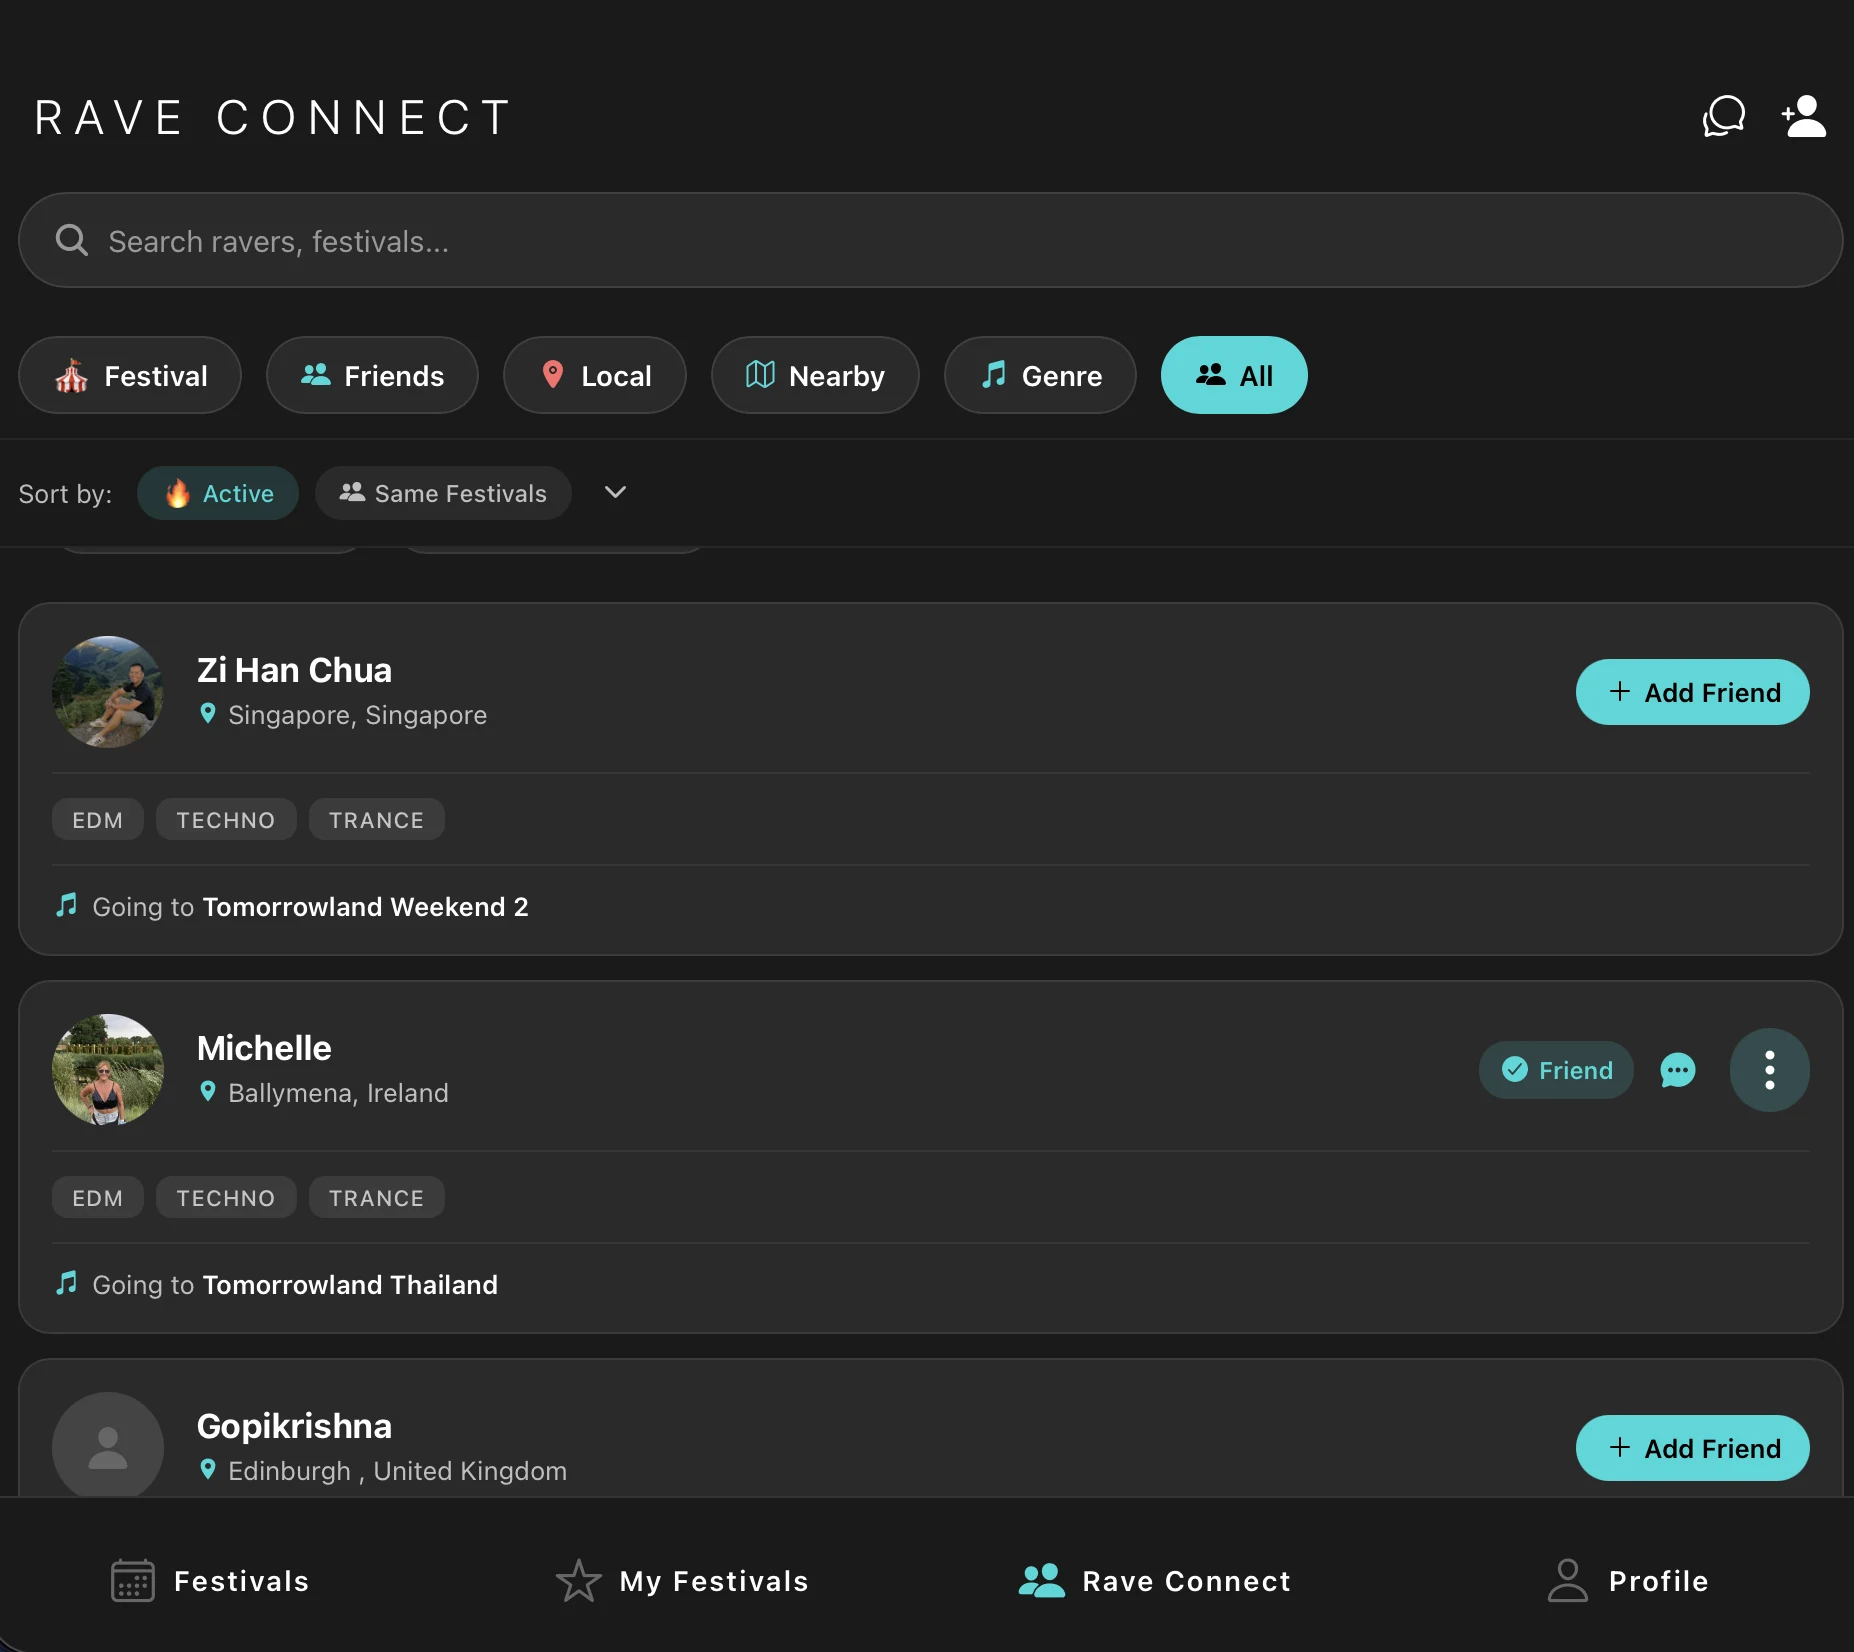Expand more sort options chevron

[x=616, y=492]
